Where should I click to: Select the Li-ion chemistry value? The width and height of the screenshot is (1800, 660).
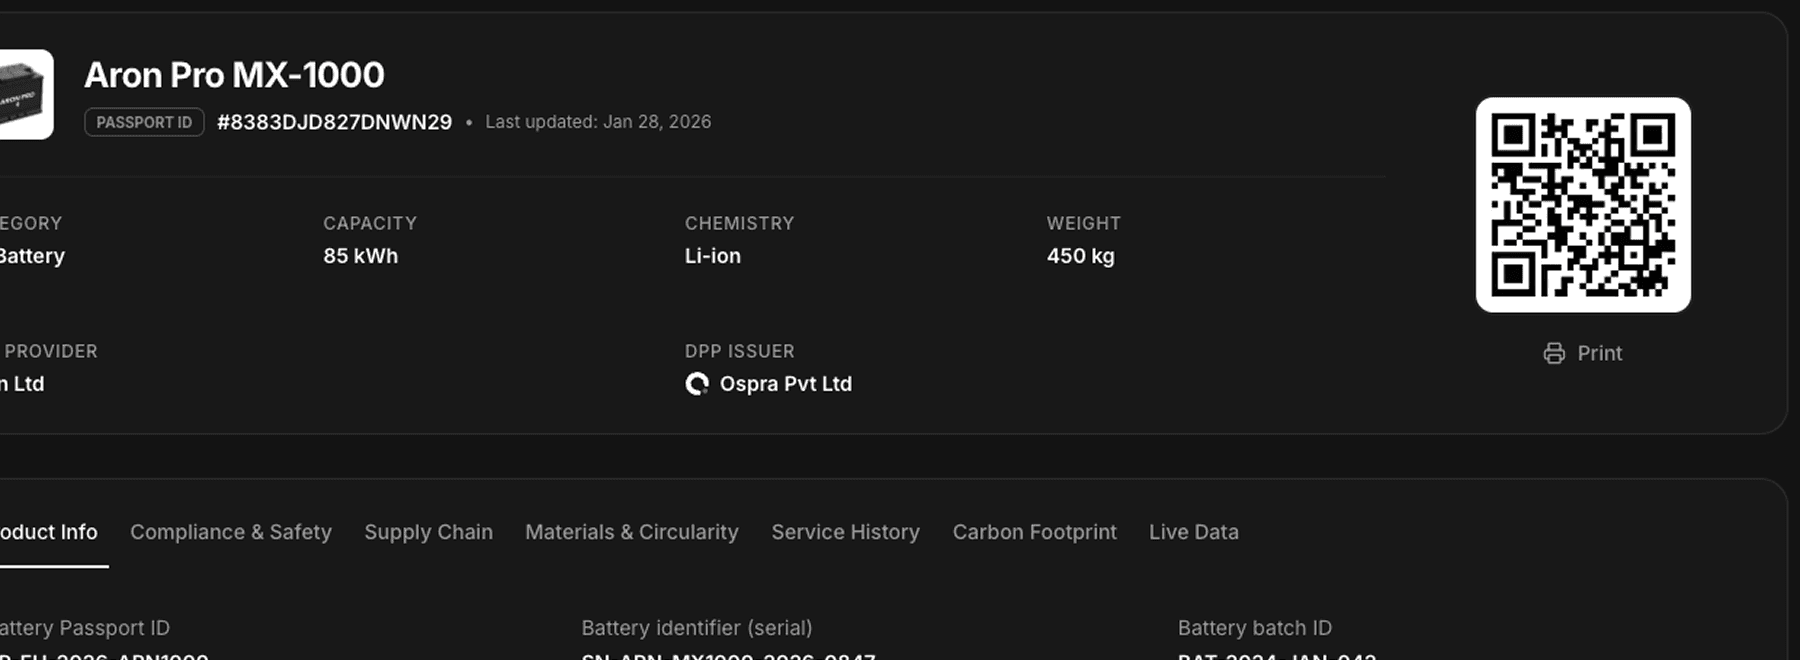(712, 256)
